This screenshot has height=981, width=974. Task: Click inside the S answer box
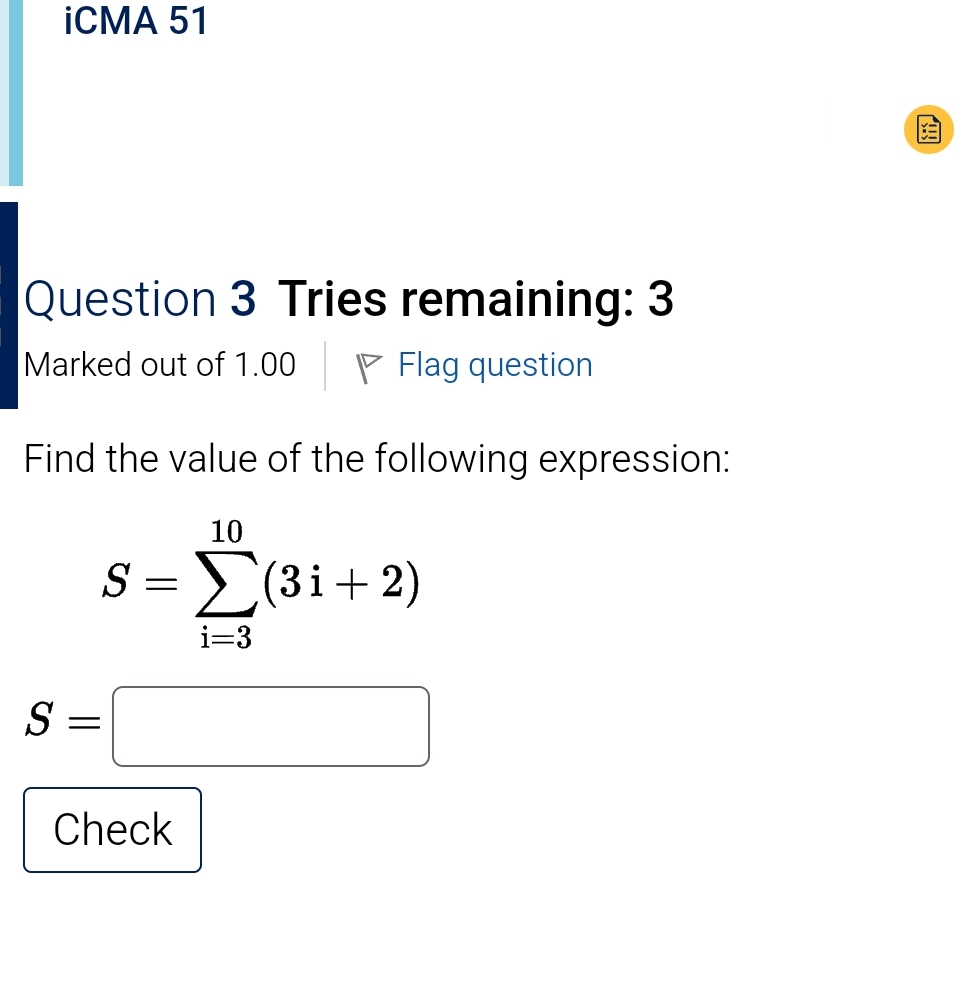point(270,726)
